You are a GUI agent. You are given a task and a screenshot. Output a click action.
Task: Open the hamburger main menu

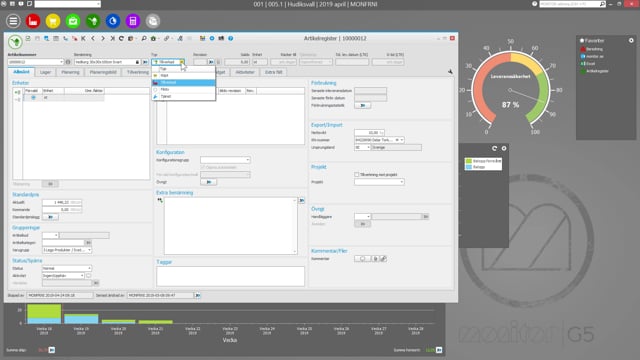13,21
